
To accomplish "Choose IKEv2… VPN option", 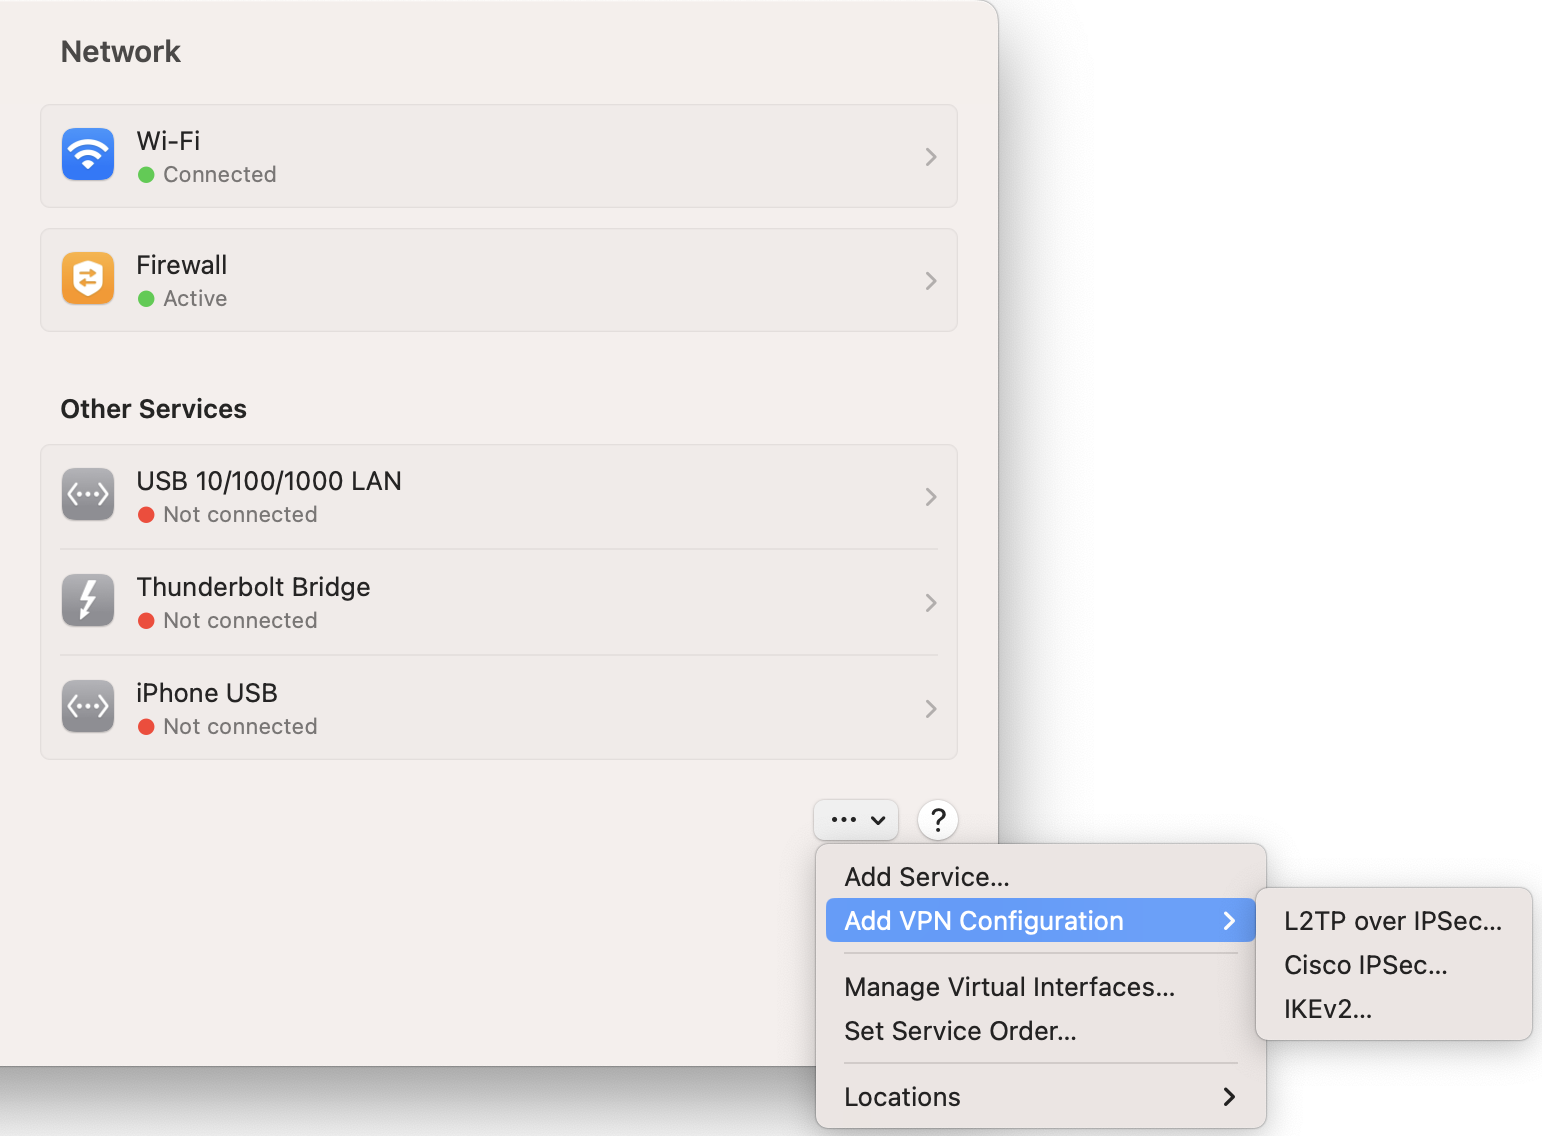I will click(x=1394, y=1009).
